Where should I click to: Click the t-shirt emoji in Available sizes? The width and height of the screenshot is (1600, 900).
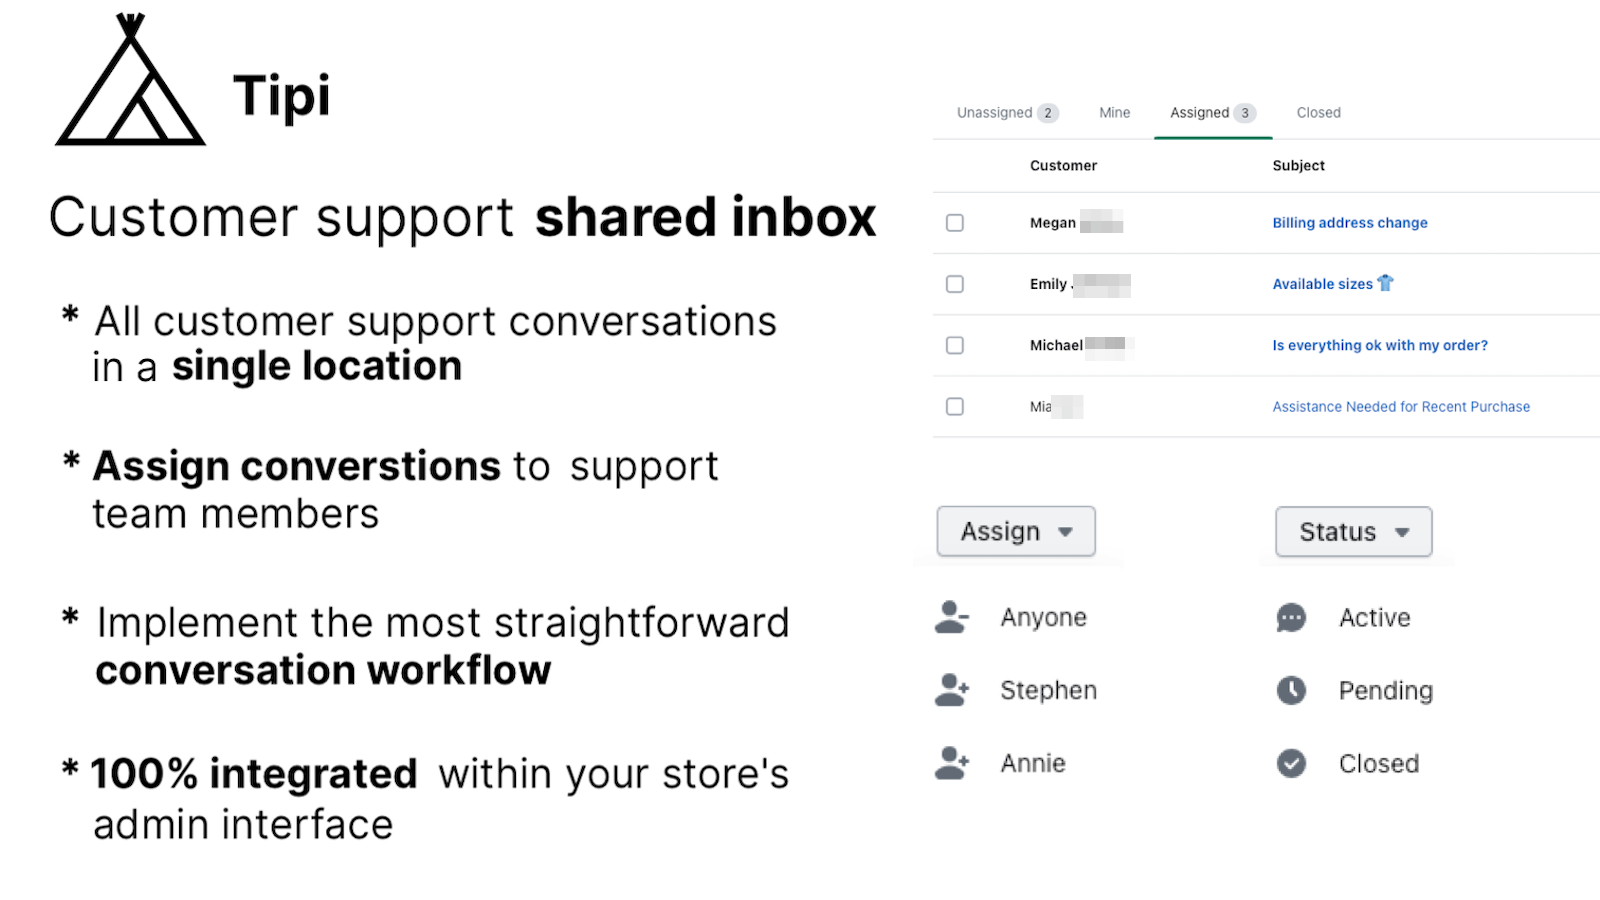pos(1385,283)
